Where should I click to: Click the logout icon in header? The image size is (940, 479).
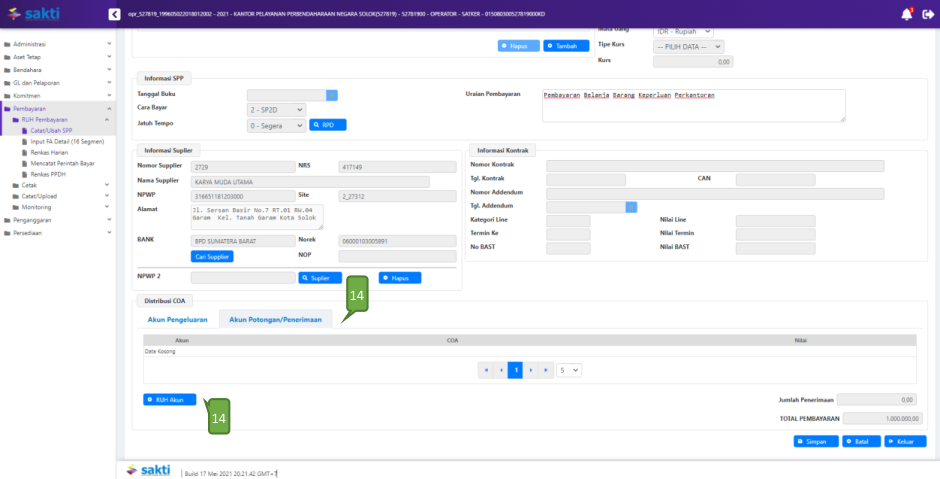927,14
